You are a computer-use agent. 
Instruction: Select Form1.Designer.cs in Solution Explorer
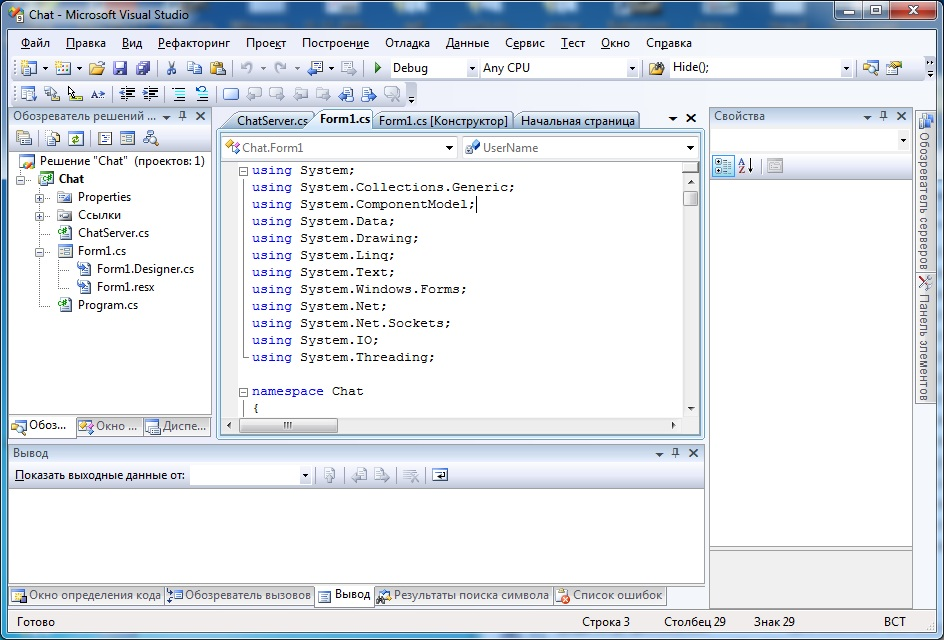pyautogui.click(x=145, y=269)
